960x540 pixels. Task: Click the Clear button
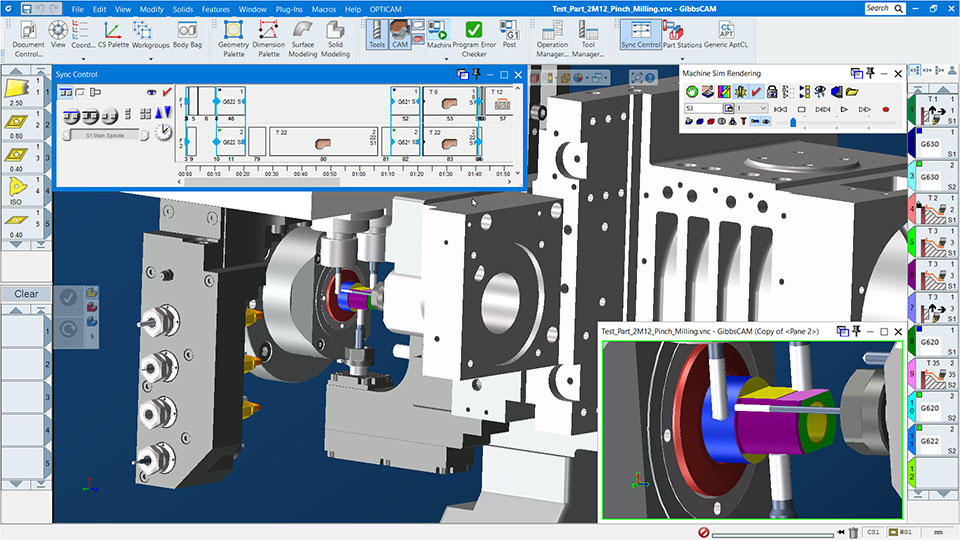coord(26,294)
